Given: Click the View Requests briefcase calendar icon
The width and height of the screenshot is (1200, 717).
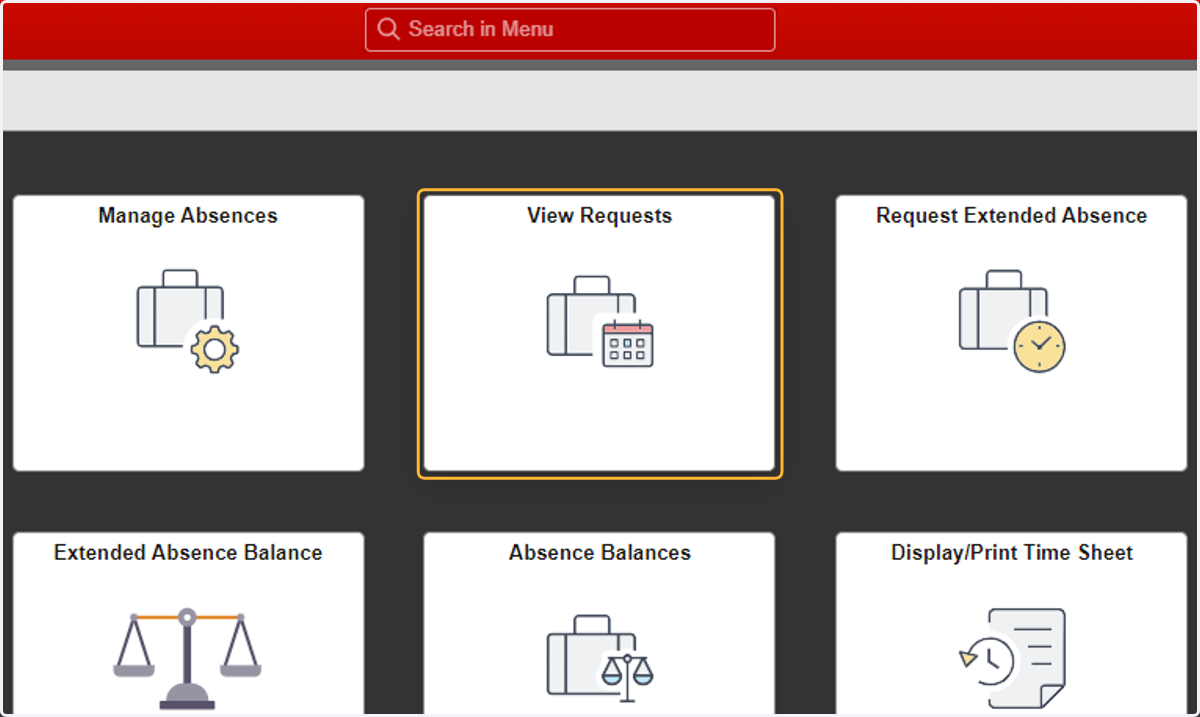Looking at the screenshot, I should pyautogui.click(x=600, y=321).
